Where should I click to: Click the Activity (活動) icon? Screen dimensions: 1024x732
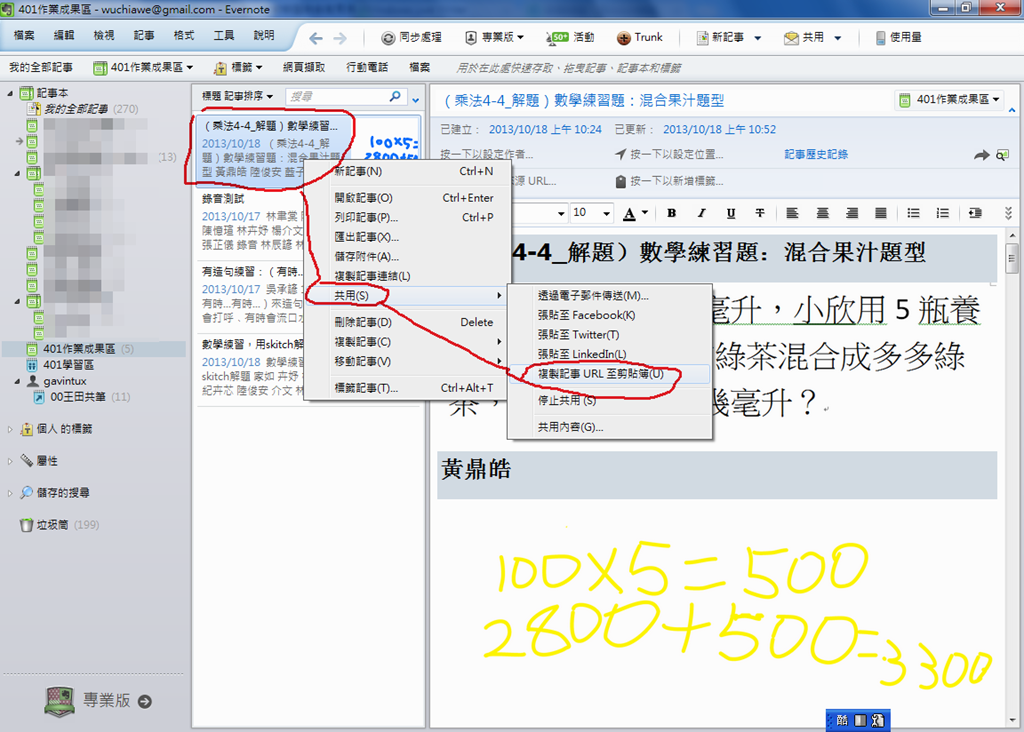(x=557, y=38)
